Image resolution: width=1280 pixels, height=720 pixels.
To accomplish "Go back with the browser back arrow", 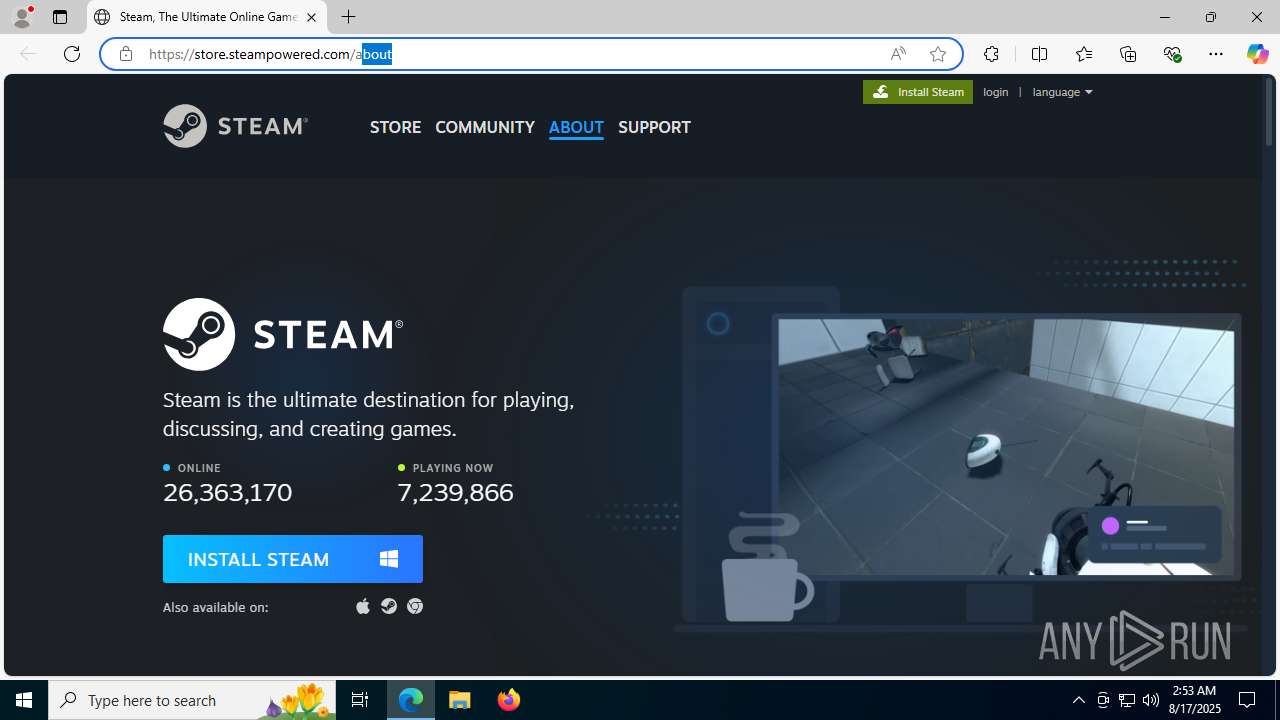I will (x=28, y=54).
